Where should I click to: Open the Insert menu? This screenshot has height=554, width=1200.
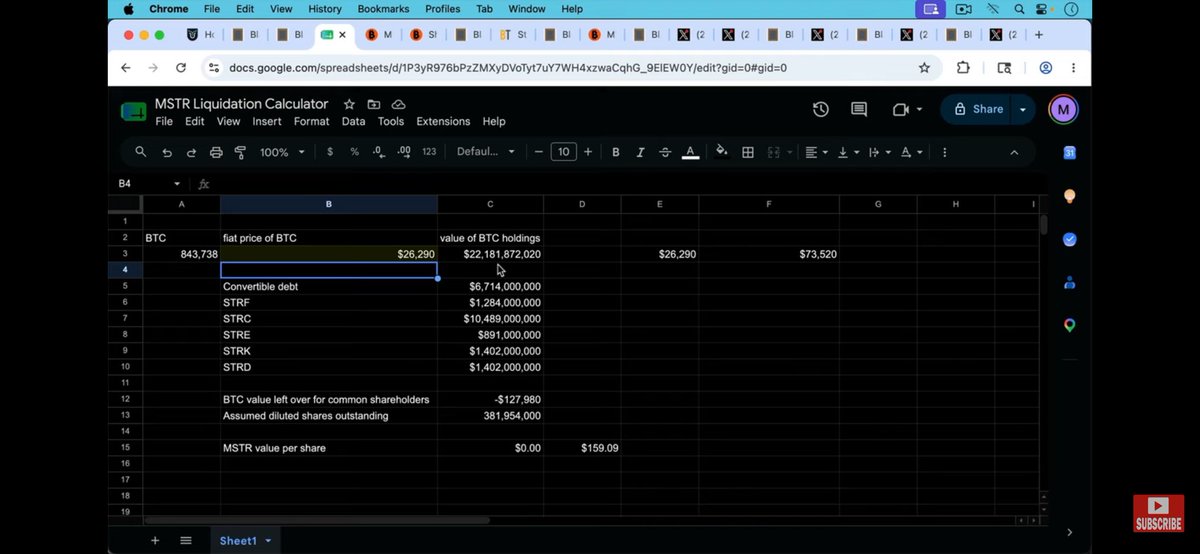267,121
